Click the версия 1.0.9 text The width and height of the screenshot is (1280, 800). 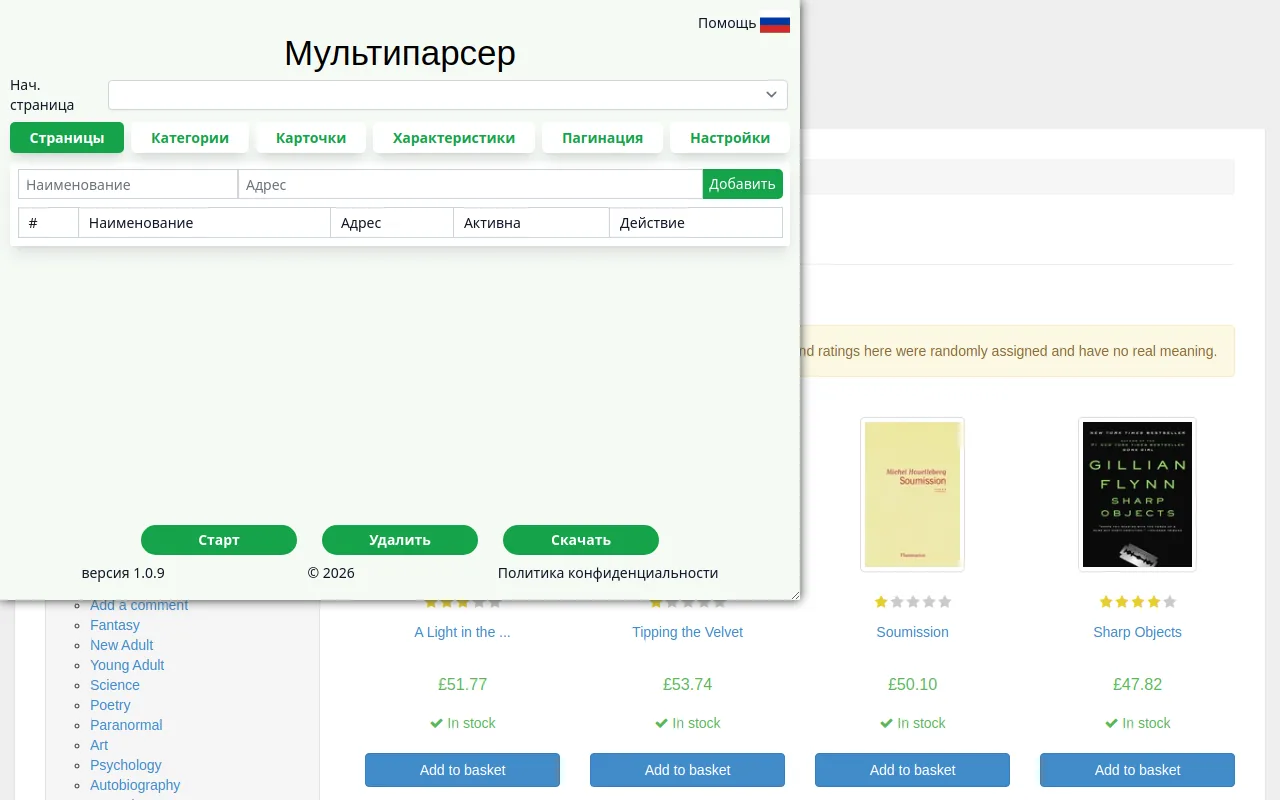point(123,573)
